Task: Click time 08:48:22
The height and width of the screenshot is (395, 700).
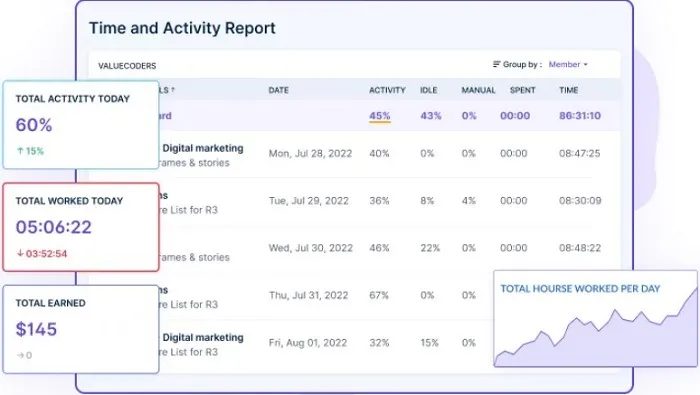Action: (x=580, y=248)
